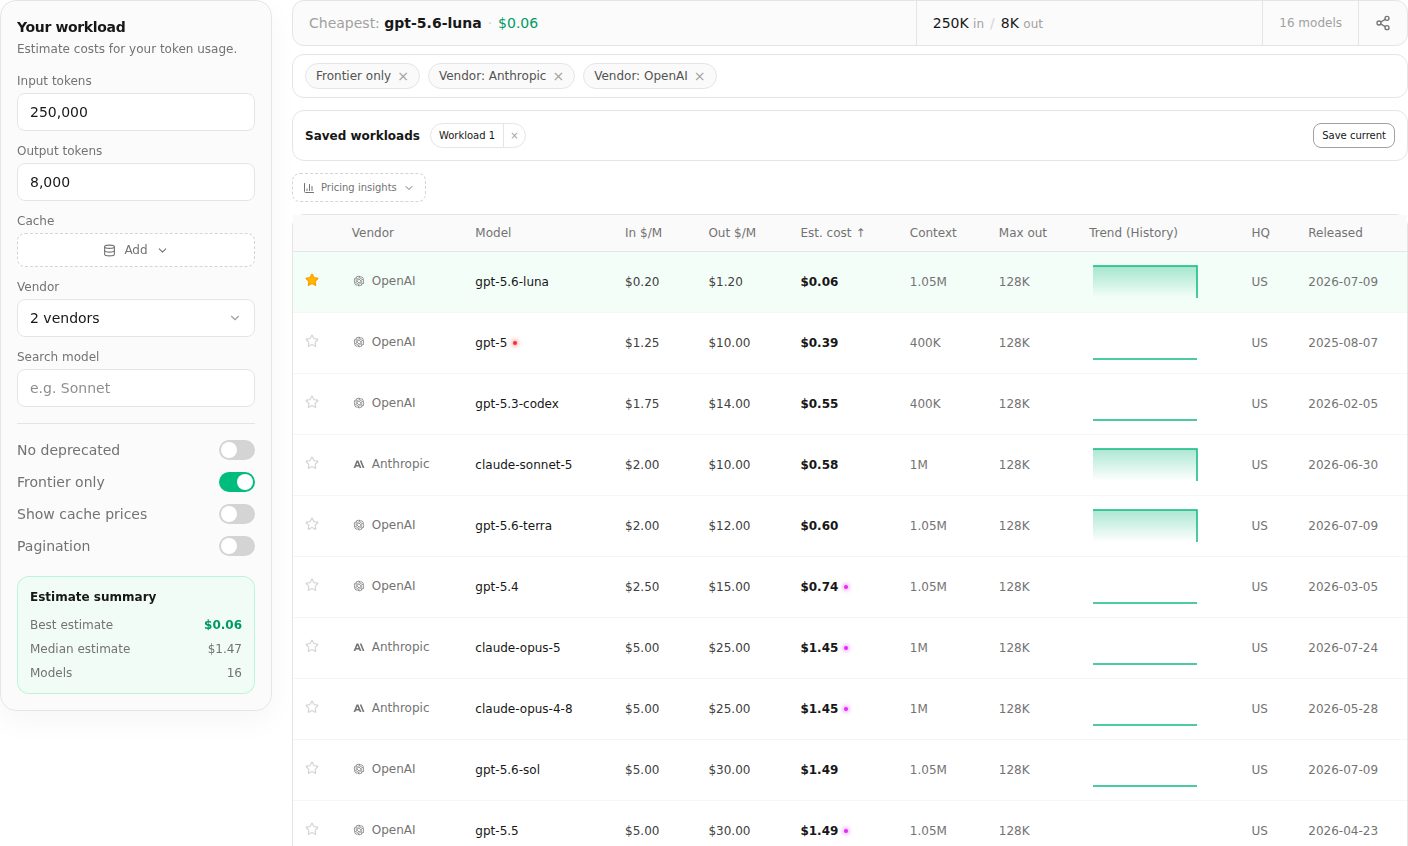Sort by HQ column header
The width and height of the screenshot is (1408, 846).
coord(1260,233)
